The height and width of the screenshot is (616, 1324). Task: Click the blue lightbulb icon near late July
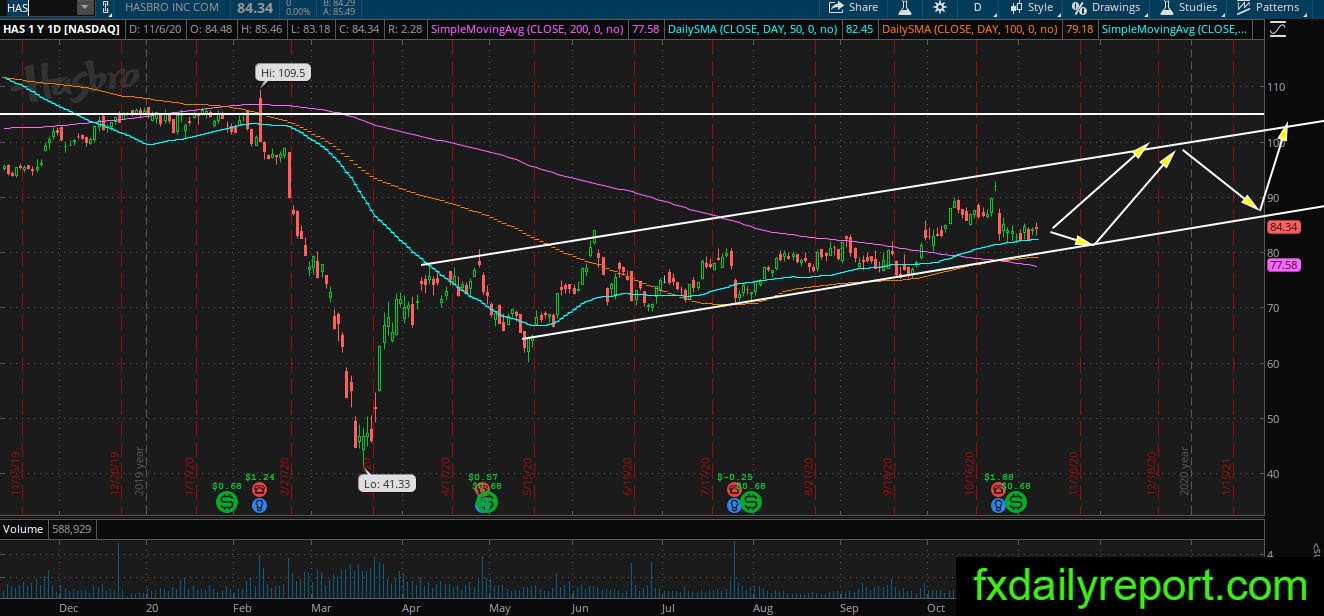tap(733, 506)
